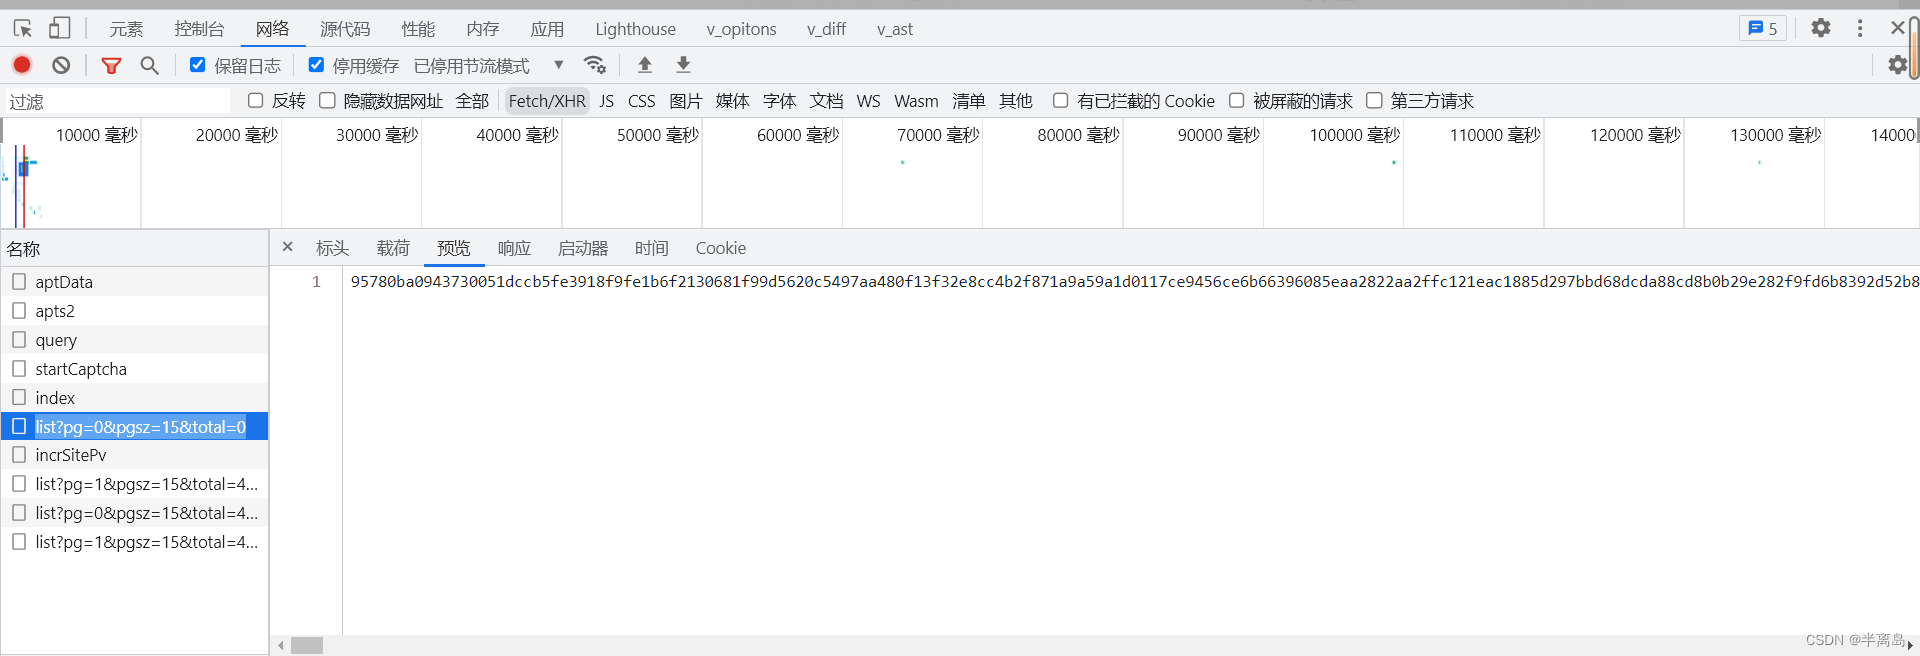Screen dimensions: 1920x656
Task: Filter requests by CSS
Action: pyautogui.click(x=641, y=101)
